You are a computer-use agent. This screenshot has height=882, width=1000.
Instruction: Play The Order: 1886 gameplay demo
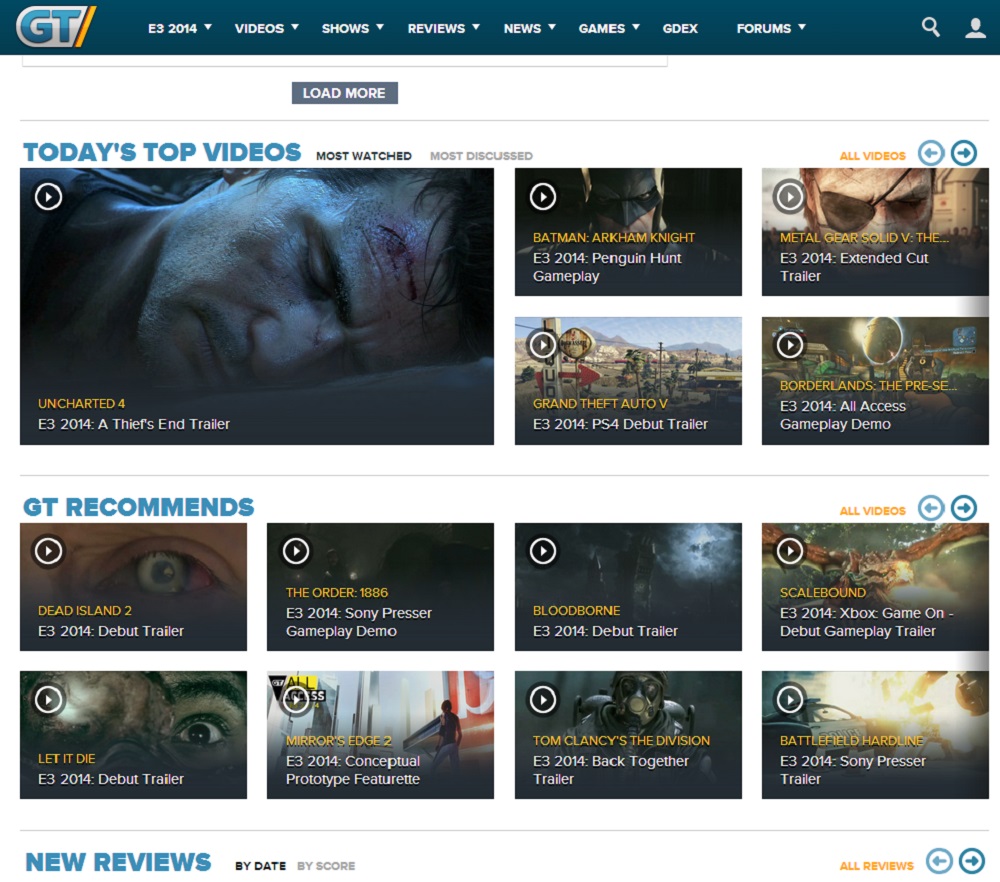pos(296,551)
